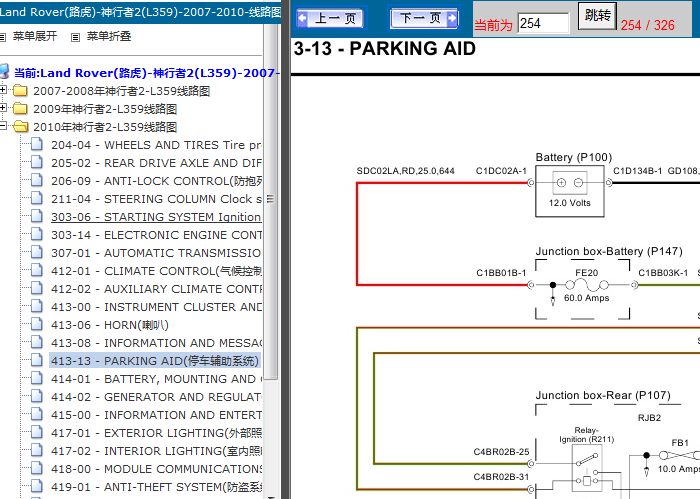The width and height of the screenshot is (700, 499).
Task: Open 204-04 WHEELS AND TIRES entry
Action: [156, 145]
